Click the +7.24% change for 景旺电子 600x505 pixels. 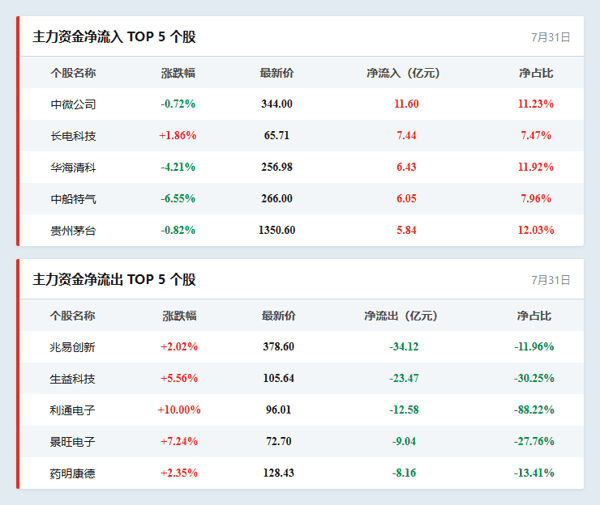click(179, 441)
